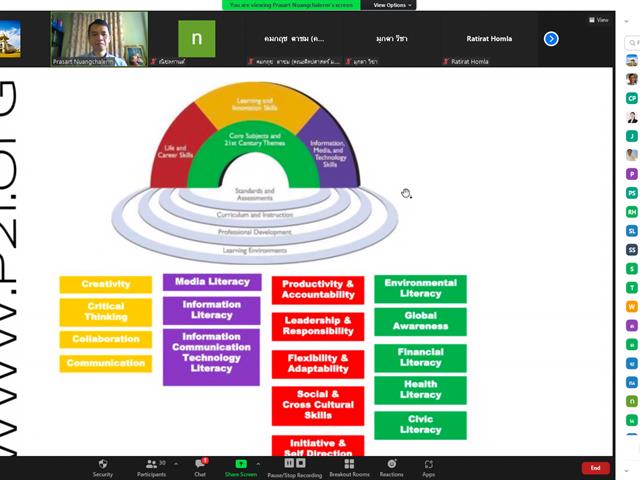Select the dark SS avatar in the participants list
The width and height of the screenshot is (640, 480).
click(x=632, y=250)
